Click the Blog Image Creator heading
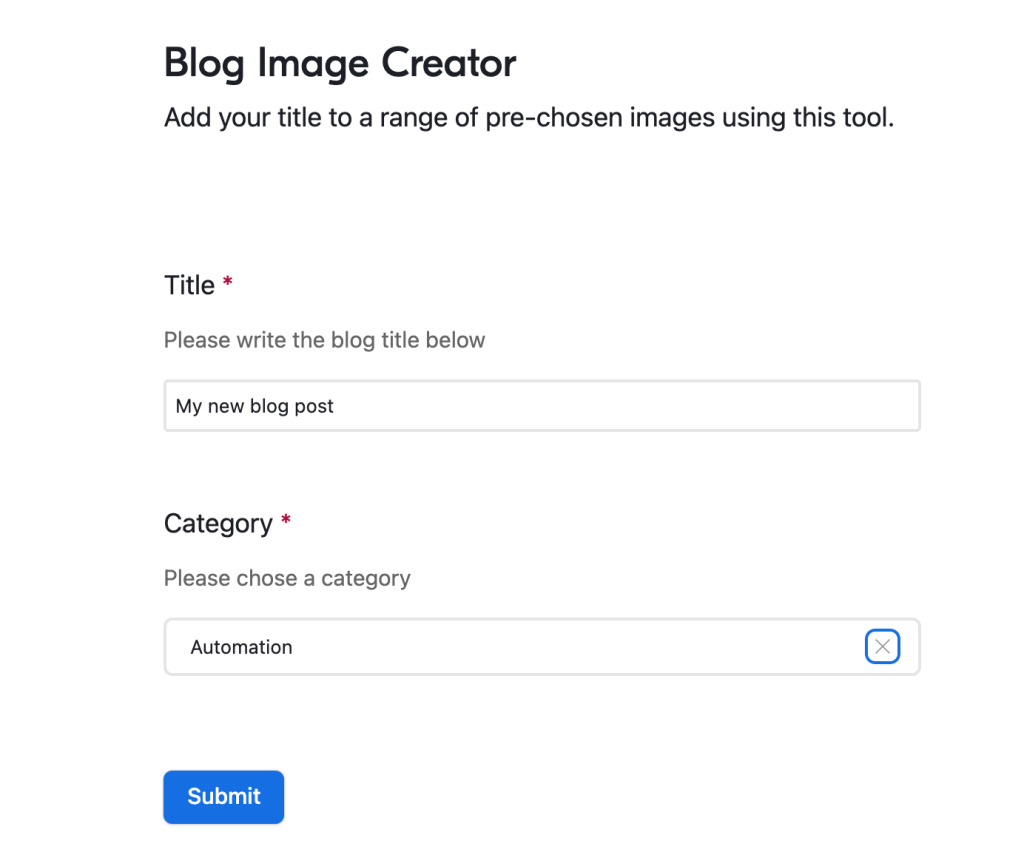 (340, 63)
